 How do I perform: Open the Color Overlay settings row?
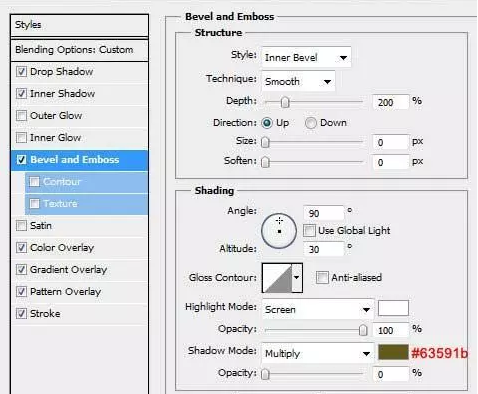[79, 248]
